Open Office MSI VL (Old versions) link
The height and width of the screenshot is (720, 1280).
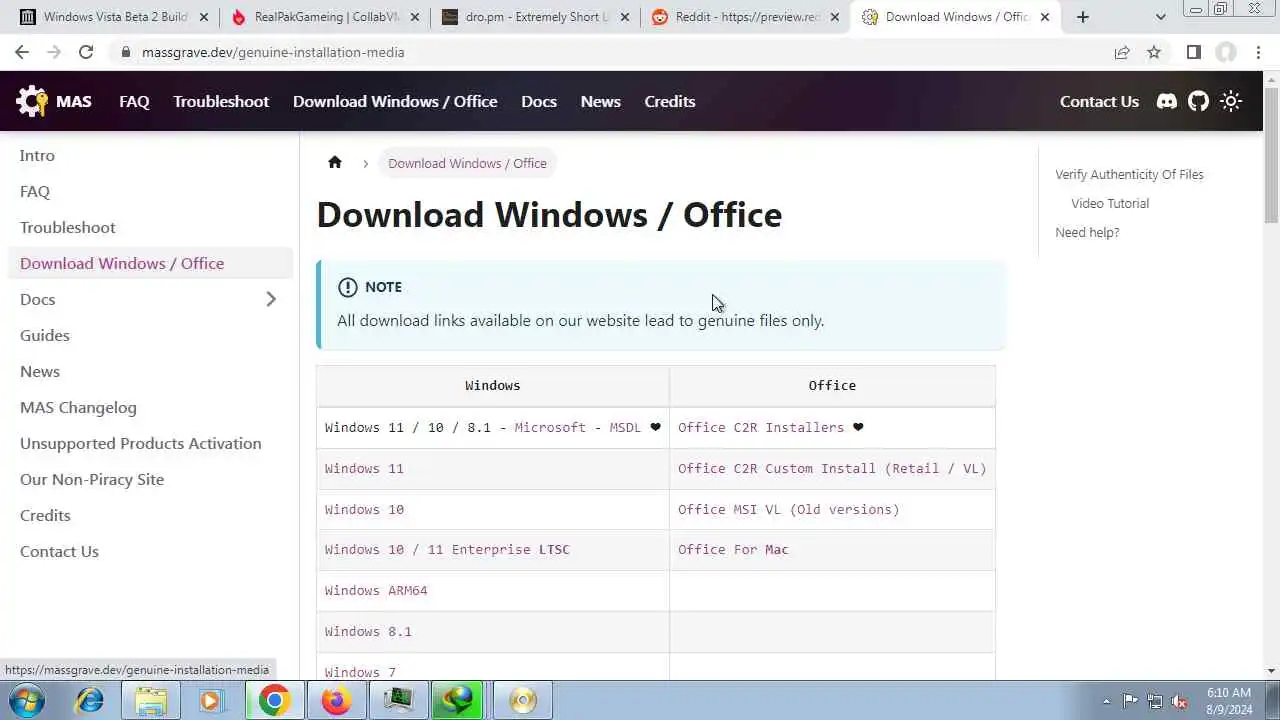[x=789, y=509]
